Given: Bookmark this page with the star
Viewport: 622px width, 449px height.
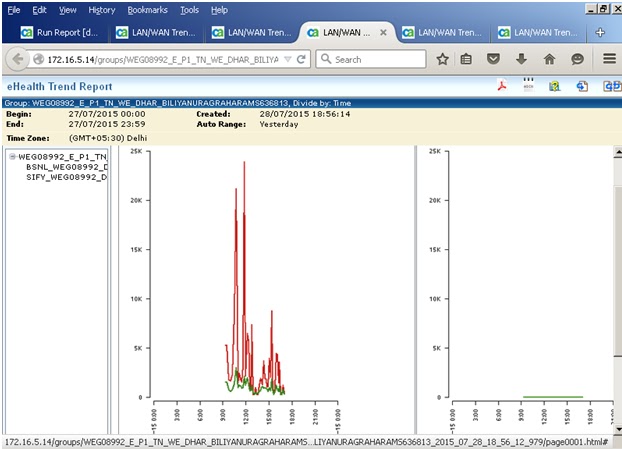Looking at the screenshot, I should 442,59.
